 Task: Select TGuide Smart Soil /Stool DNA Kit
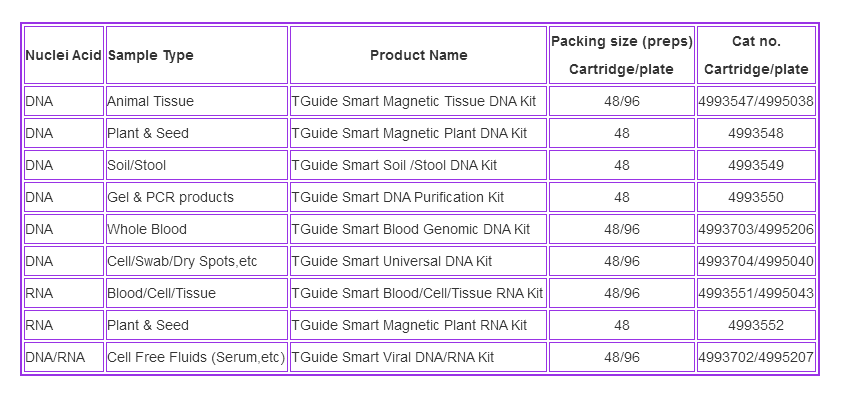pyautogui.click(x=418, y=165)
